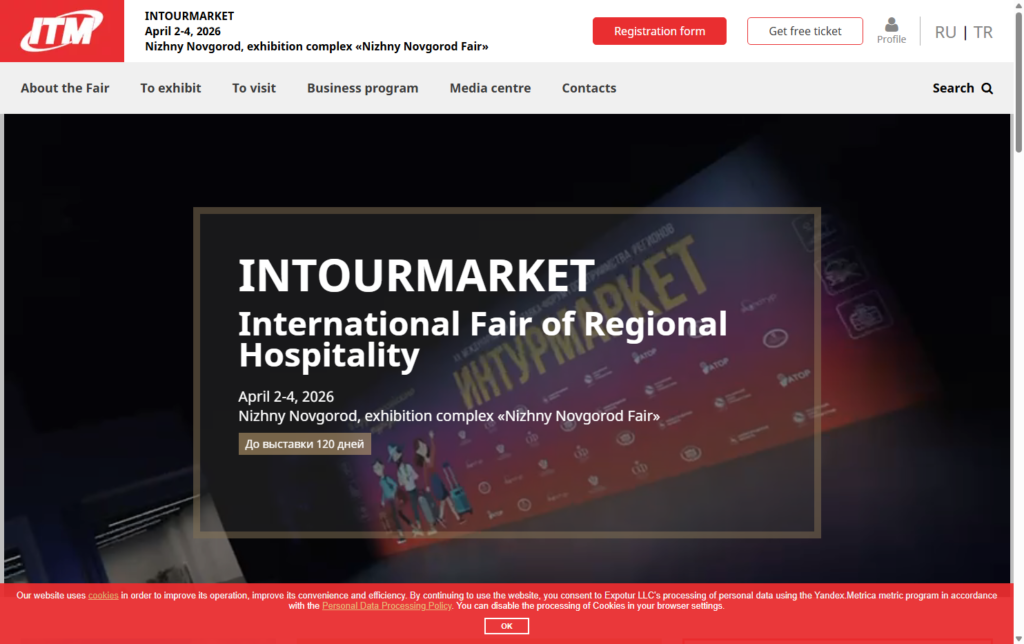Click the "До выставки 120 дней" countdown badge
1024x644 pixels.
tap(305, 444)
